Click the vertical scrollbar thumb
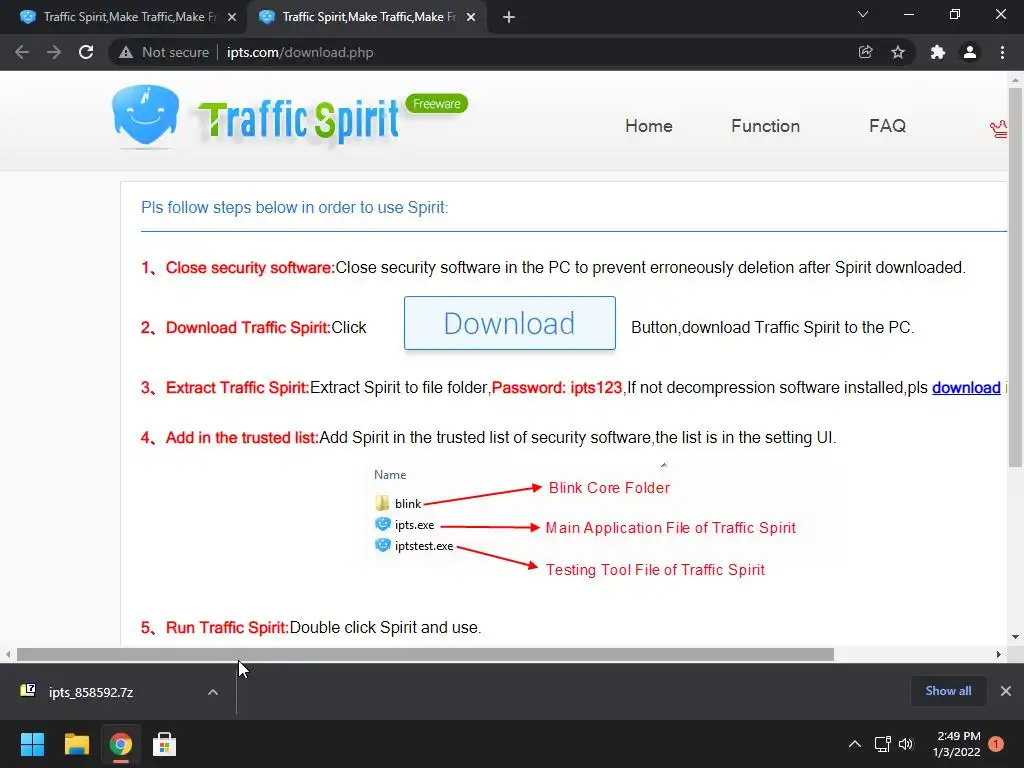Viewport: 1024px width, 768px height. (x=1015, y=277)
